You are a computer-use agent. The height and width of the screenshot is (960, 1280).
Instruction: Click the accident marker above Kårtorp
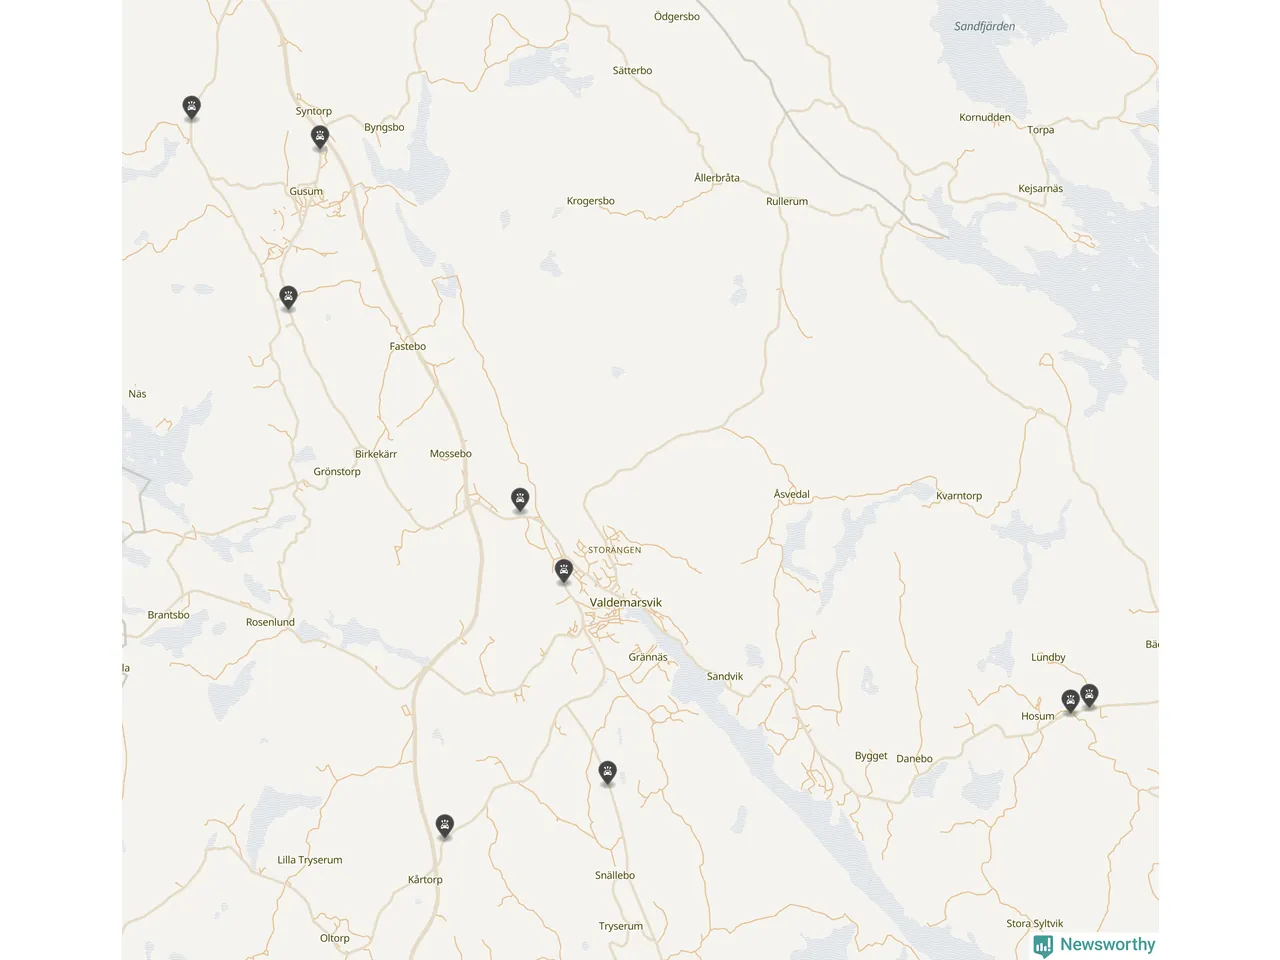point(445,826)
